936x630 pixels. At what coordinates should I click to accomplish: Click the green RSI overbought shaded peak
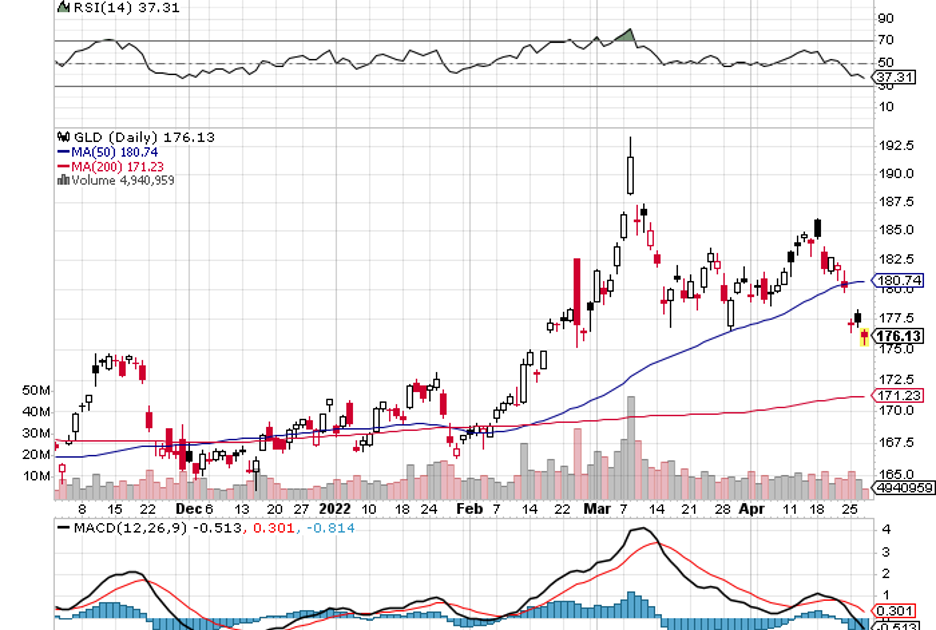[x=626, y=36]
